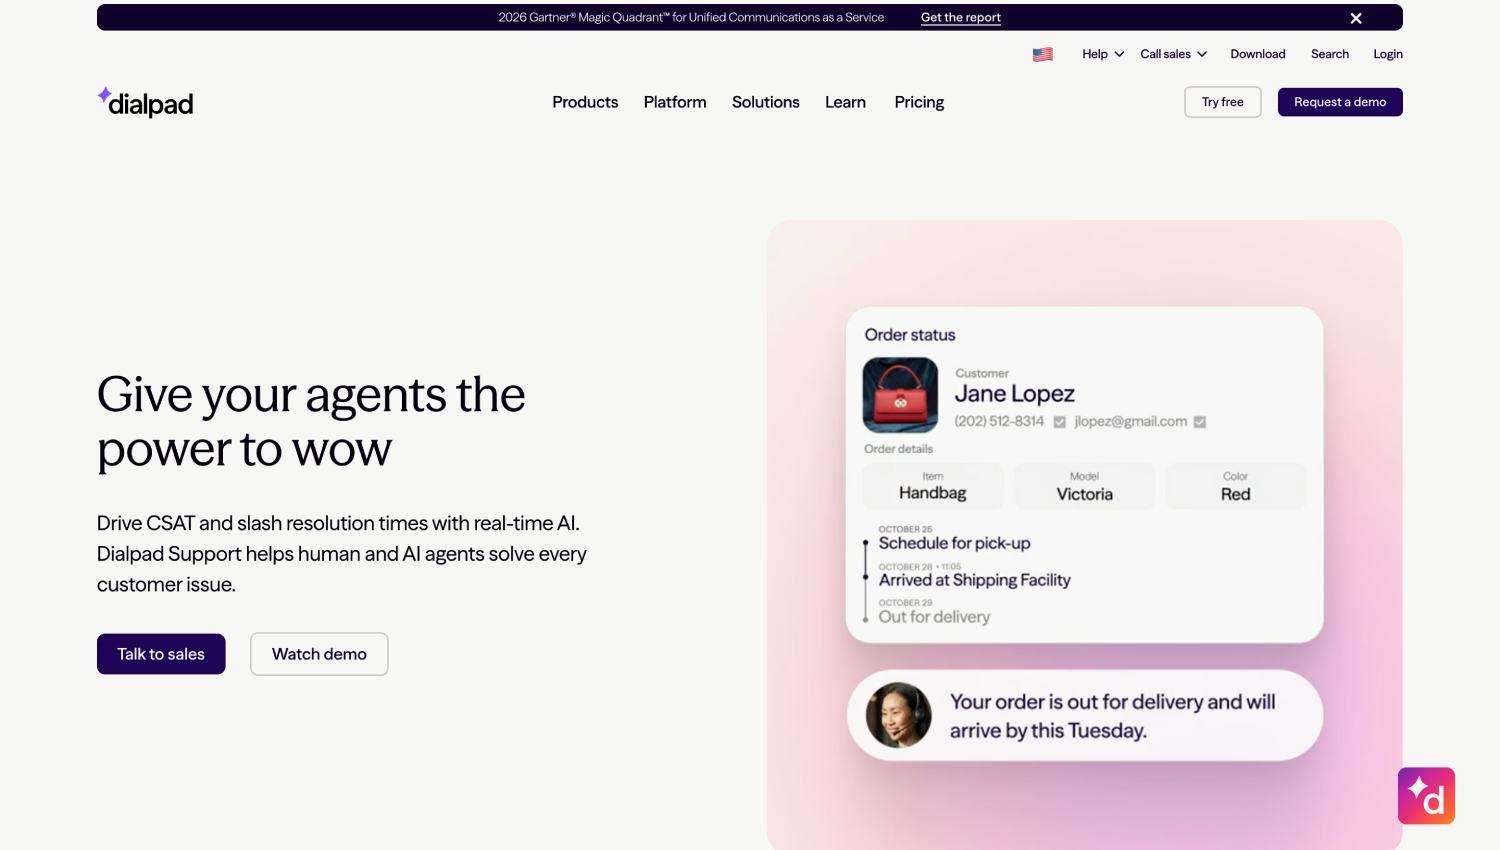Open the Platform menu
The height and width of the screenshot is (850, 1500).
tap(675, 102)
